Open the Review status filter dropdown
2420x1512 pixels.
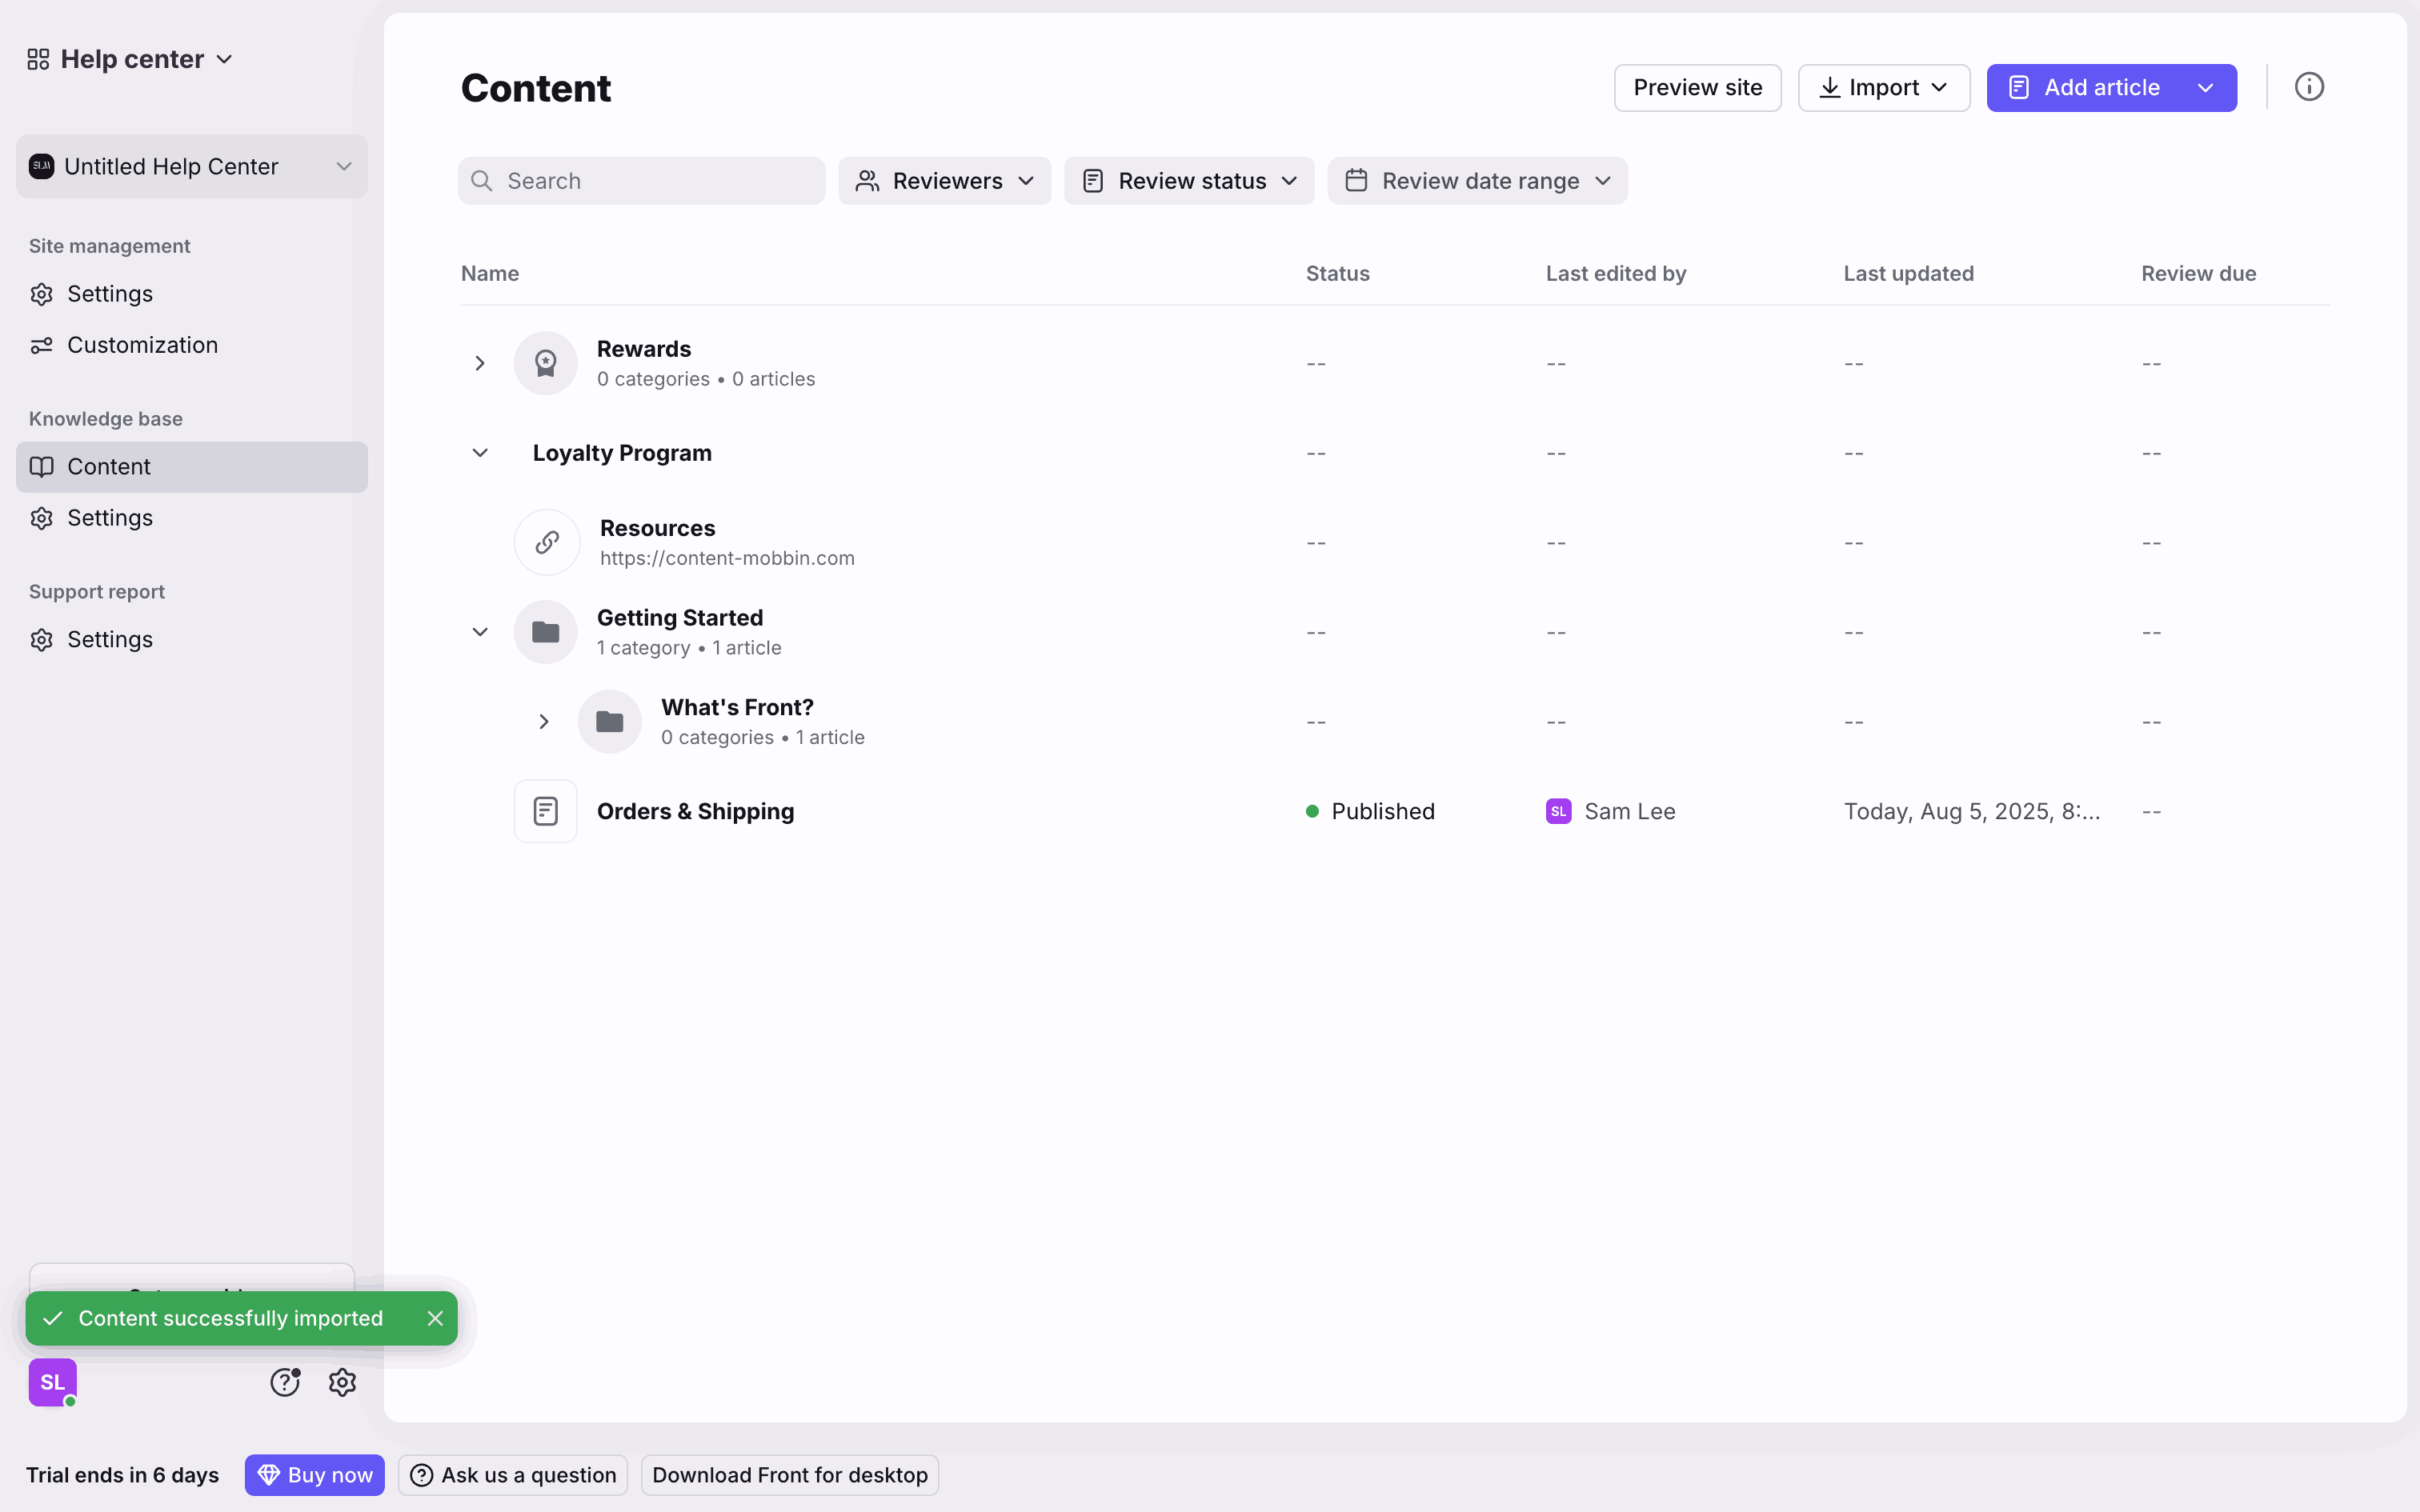(x=1189, y=181)
